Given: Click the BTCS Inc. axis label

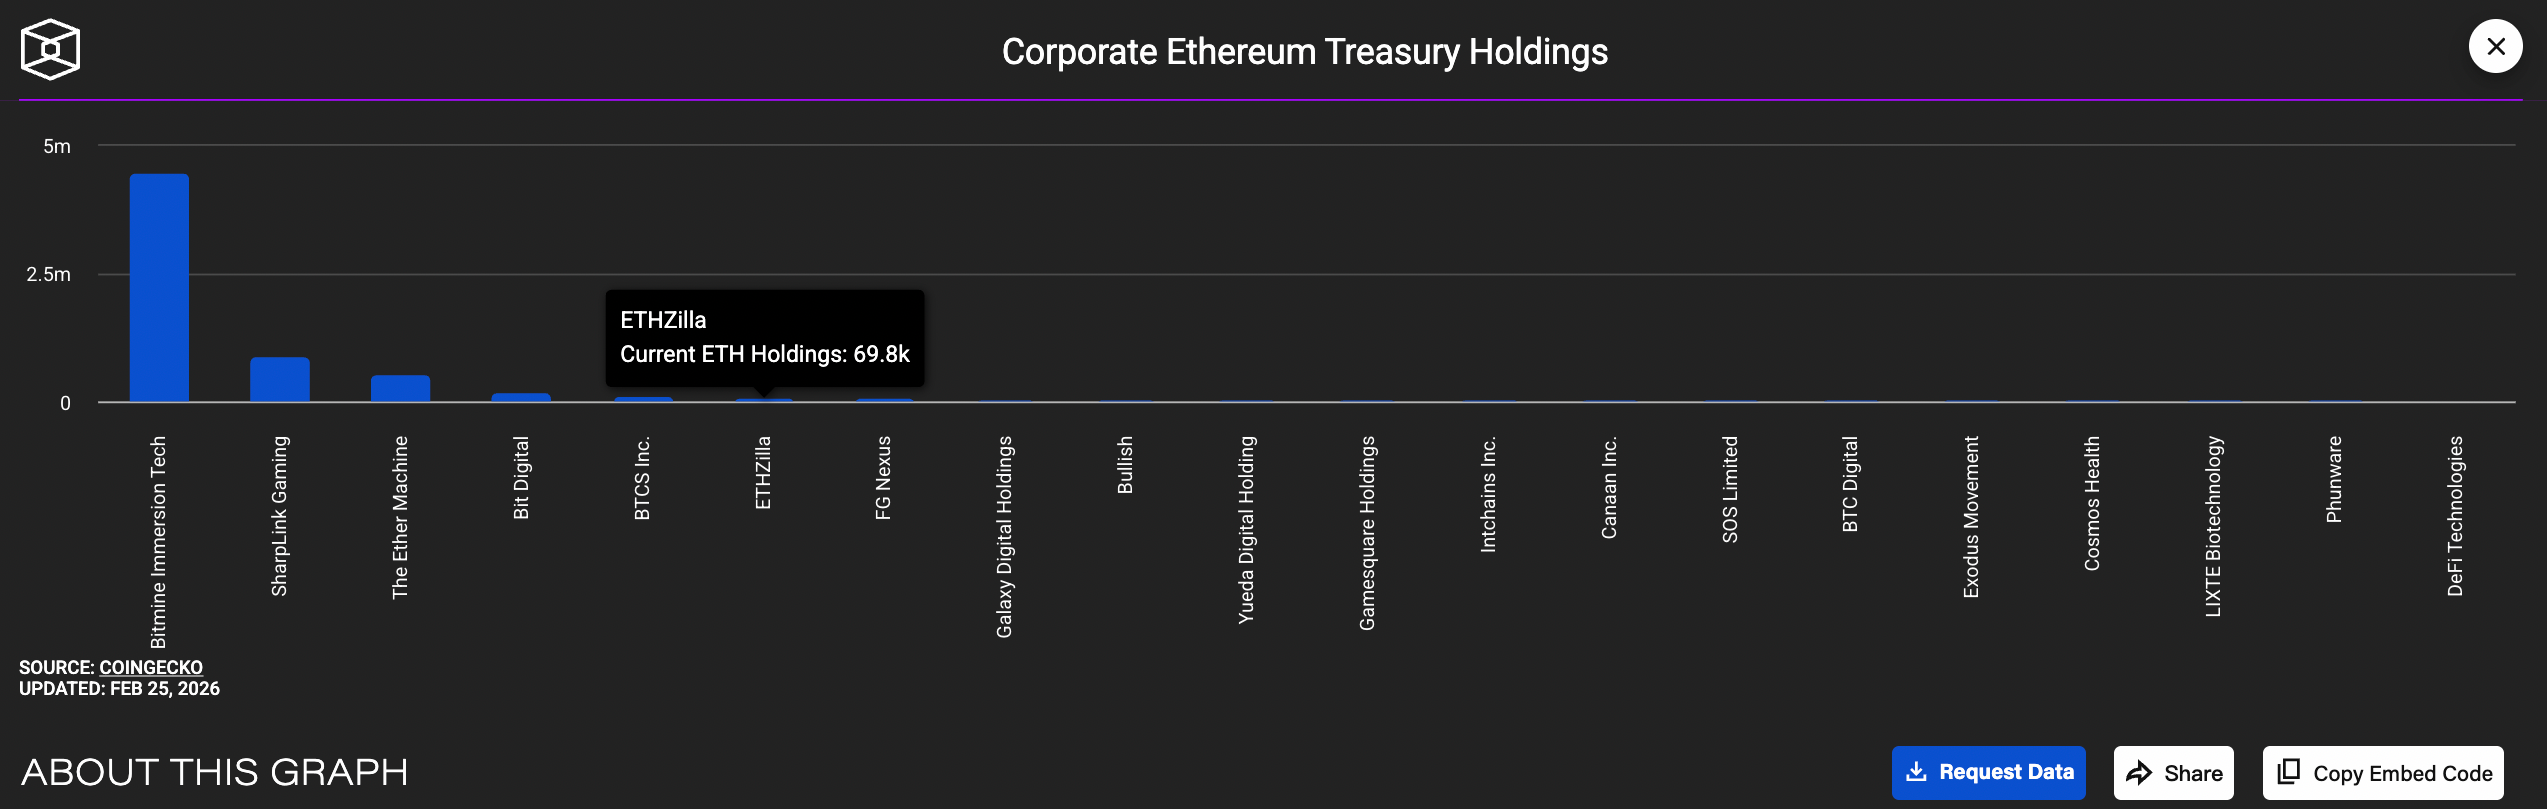Looking at the screenshot, I should click(x=642, y=478).
